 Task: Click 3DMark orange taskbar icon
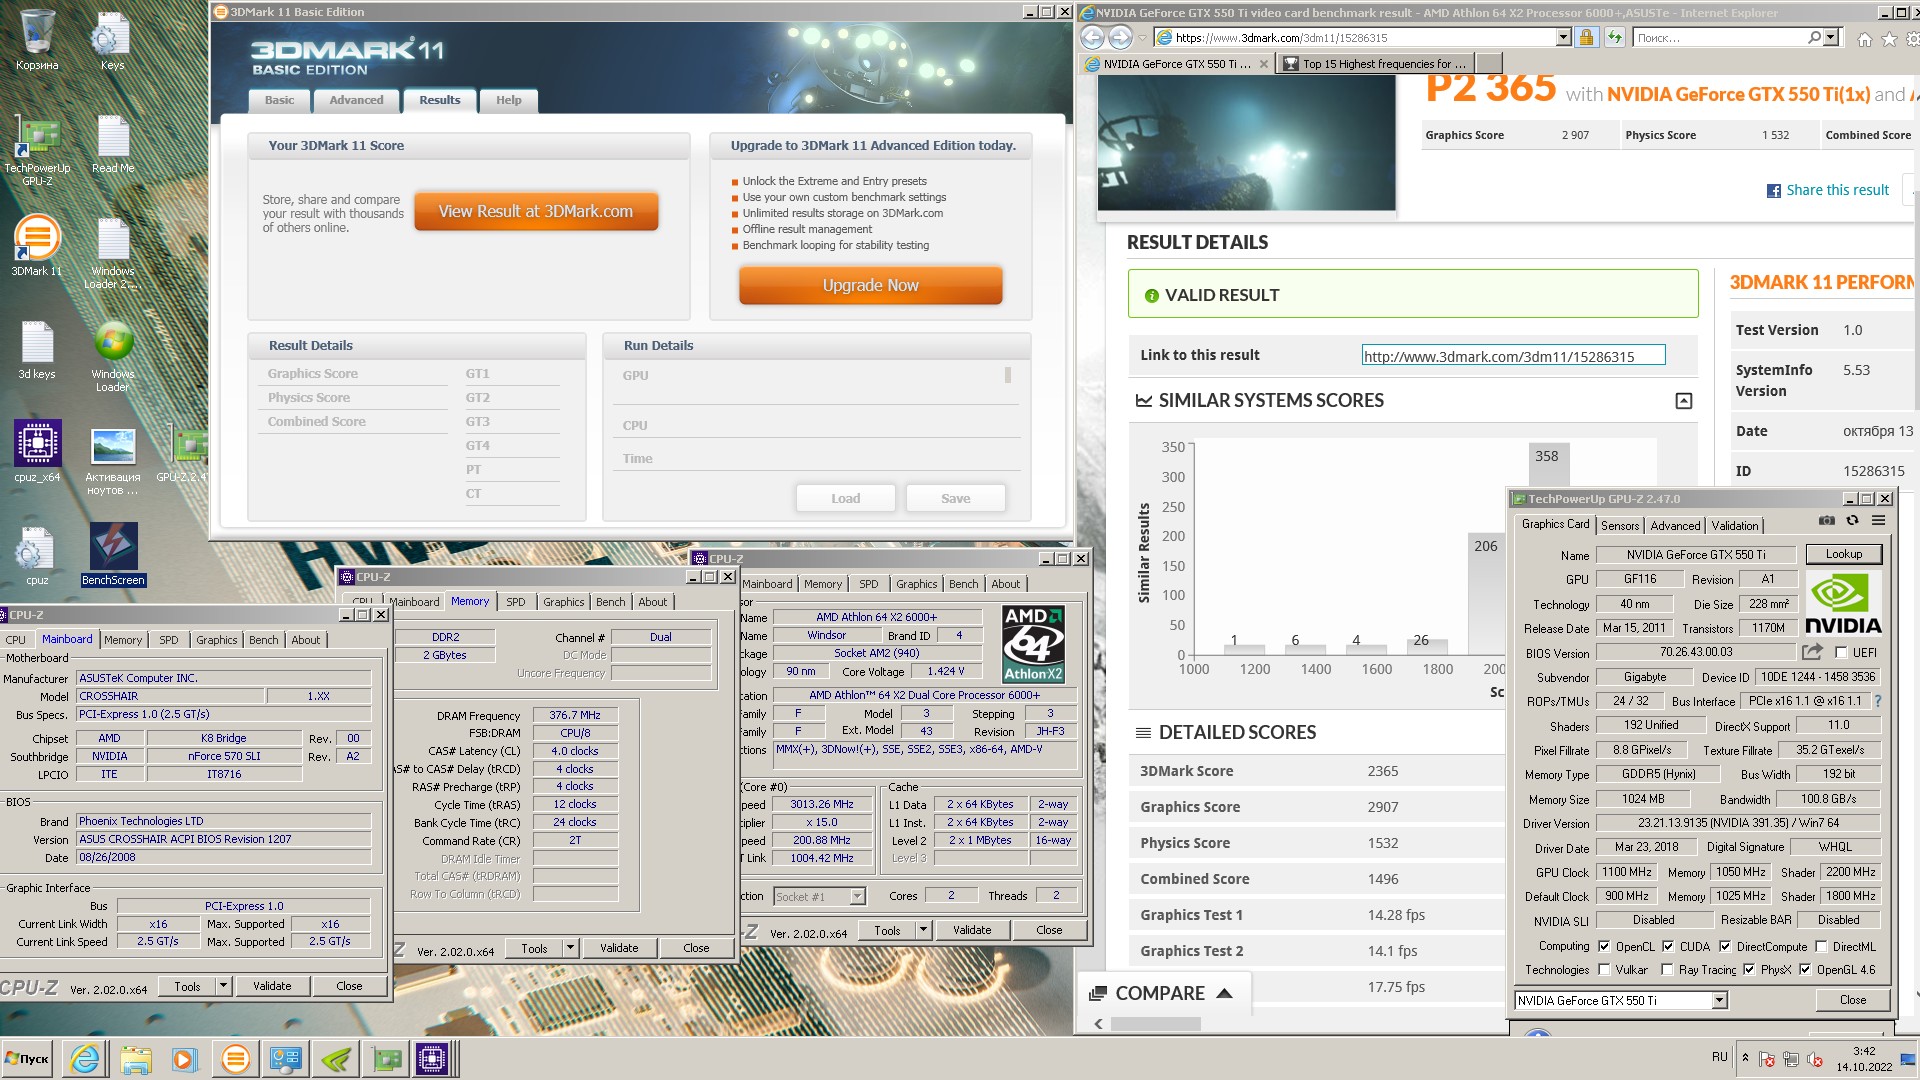(235, 1058)
